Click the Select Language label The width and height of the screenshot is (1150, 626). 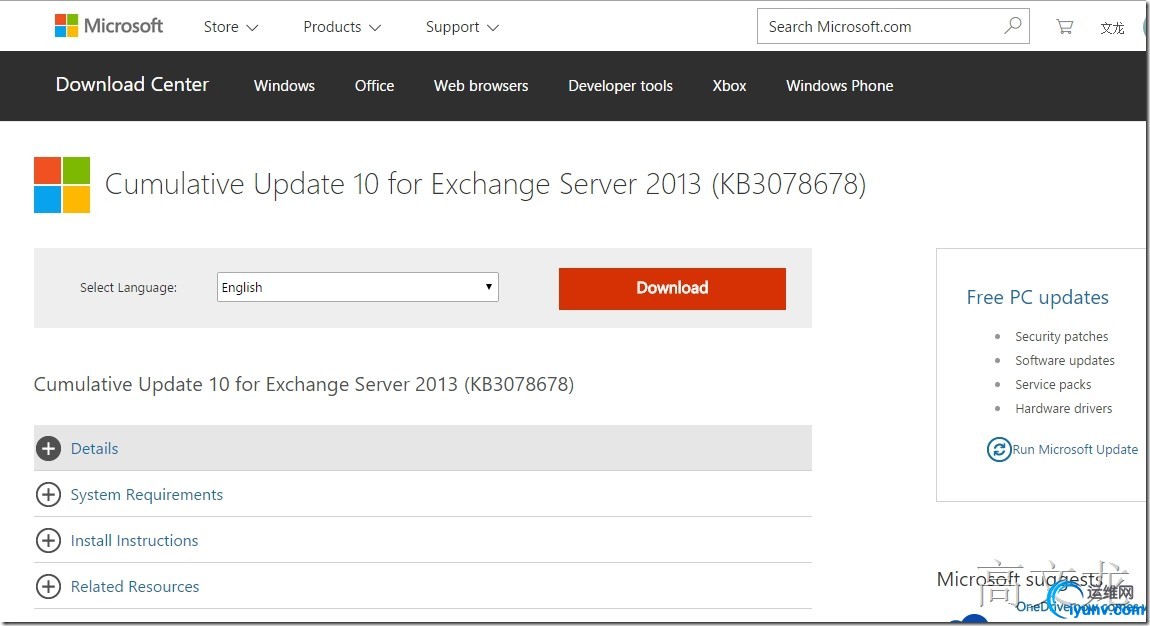tap(128, 287)
